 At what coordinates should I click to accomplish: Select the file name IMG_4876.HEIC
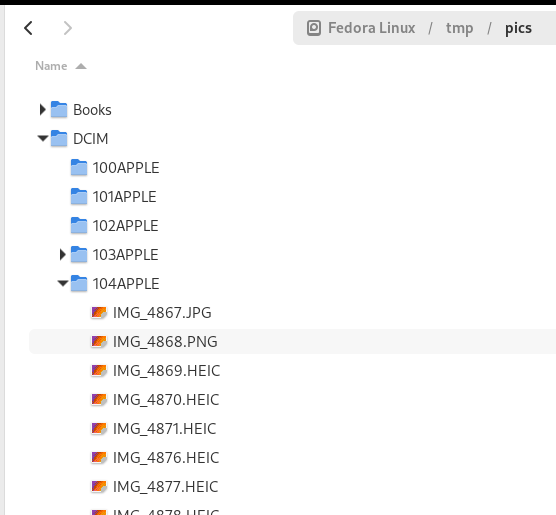click(166, 458)
